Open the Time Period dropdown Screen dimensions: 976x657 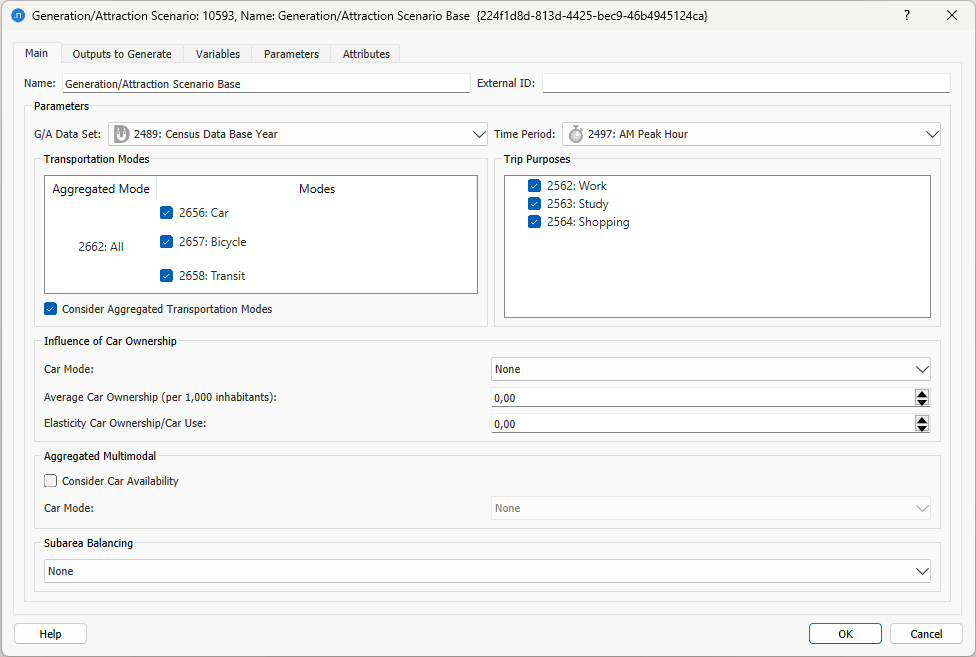[931, 133]
